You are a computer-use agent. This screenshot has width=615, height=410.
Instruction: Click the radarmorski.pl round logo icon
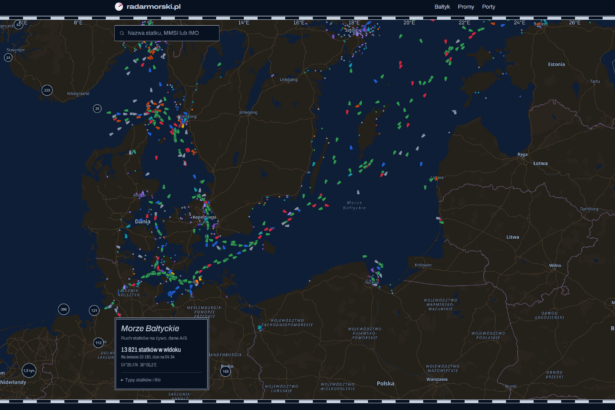coord(119,7)
